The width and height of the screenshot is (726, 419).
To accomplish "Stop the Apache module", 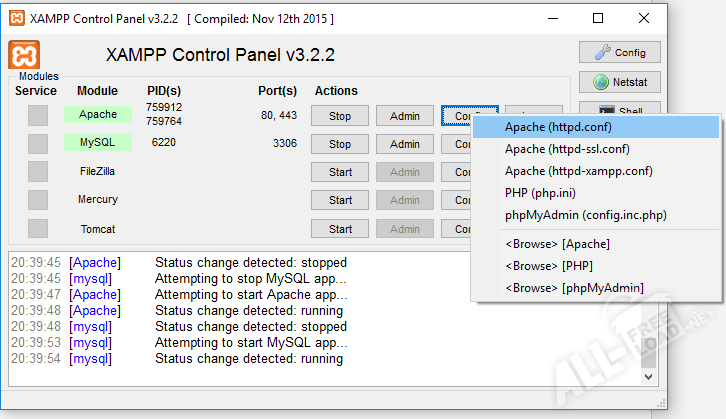I will (x=340, y=116).
